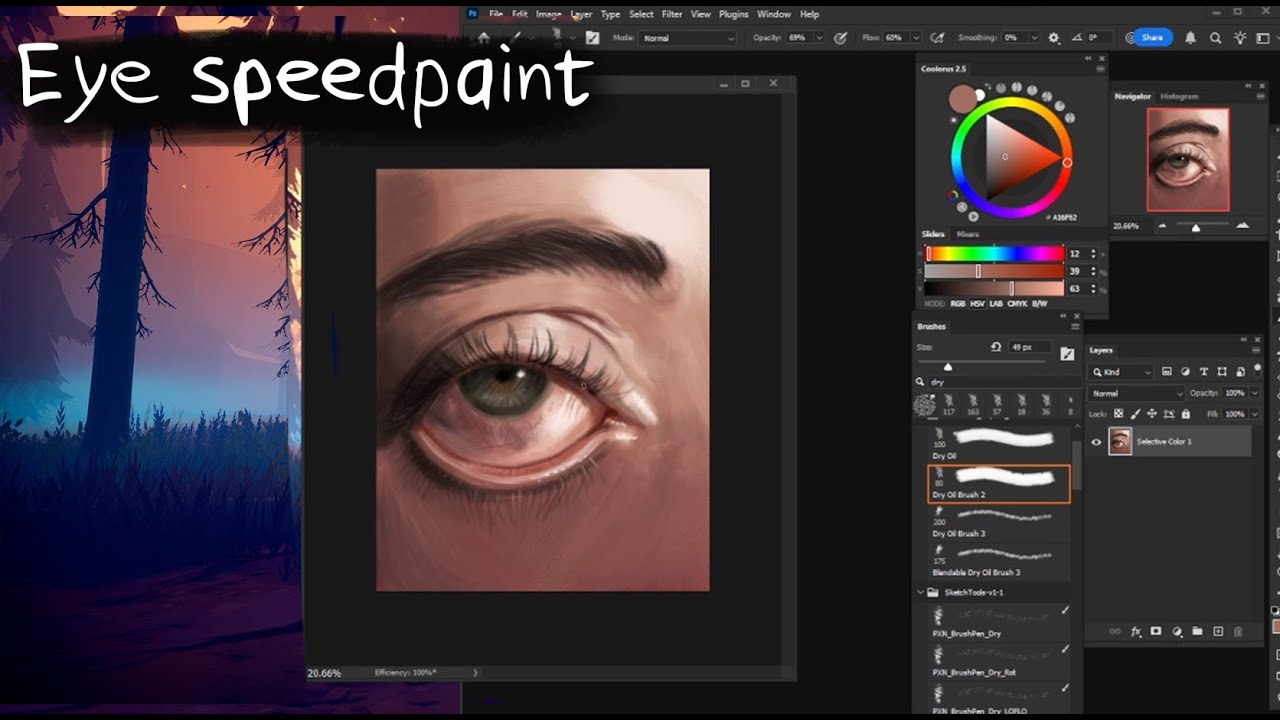Filter for adjustment layers icon

[x=1185, y=372]
